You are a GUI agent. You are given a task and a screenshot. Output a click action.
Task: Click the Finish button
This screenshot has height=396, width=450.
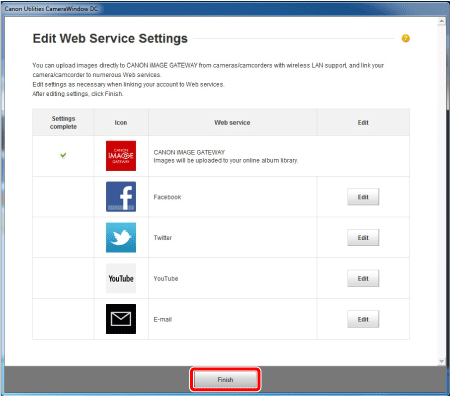[225, 380]
